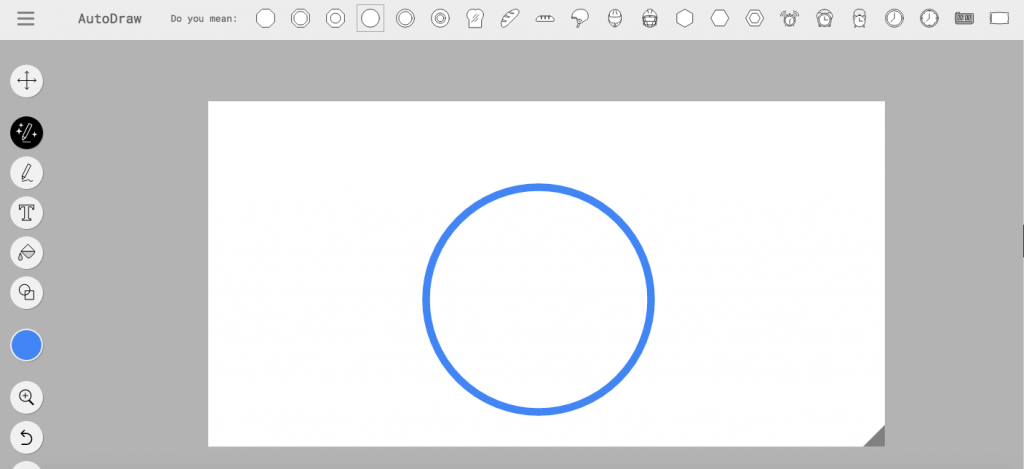Viewport: 1024px width, 469px height.
Task: Select the Select/move tool
Action: 27,81
